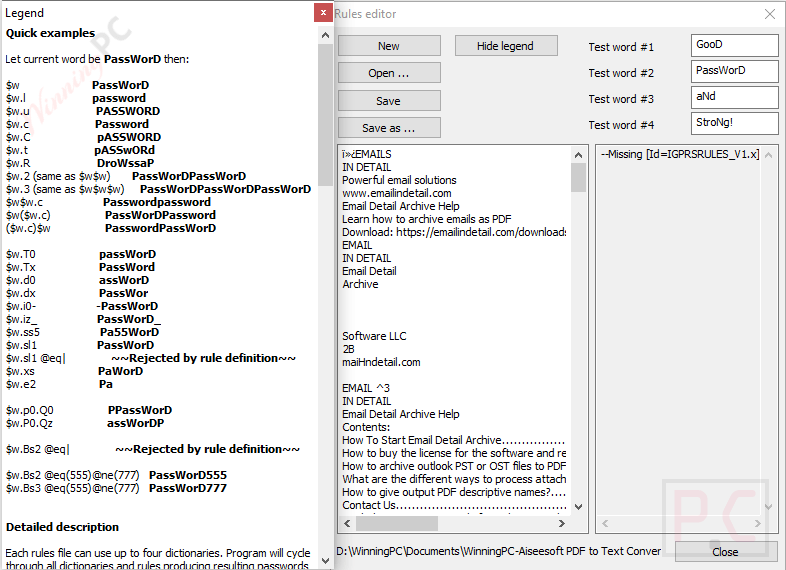This screenshot has height=570, width=786.
Task: Hide the legend panel
Action: [x=506, y=46]
